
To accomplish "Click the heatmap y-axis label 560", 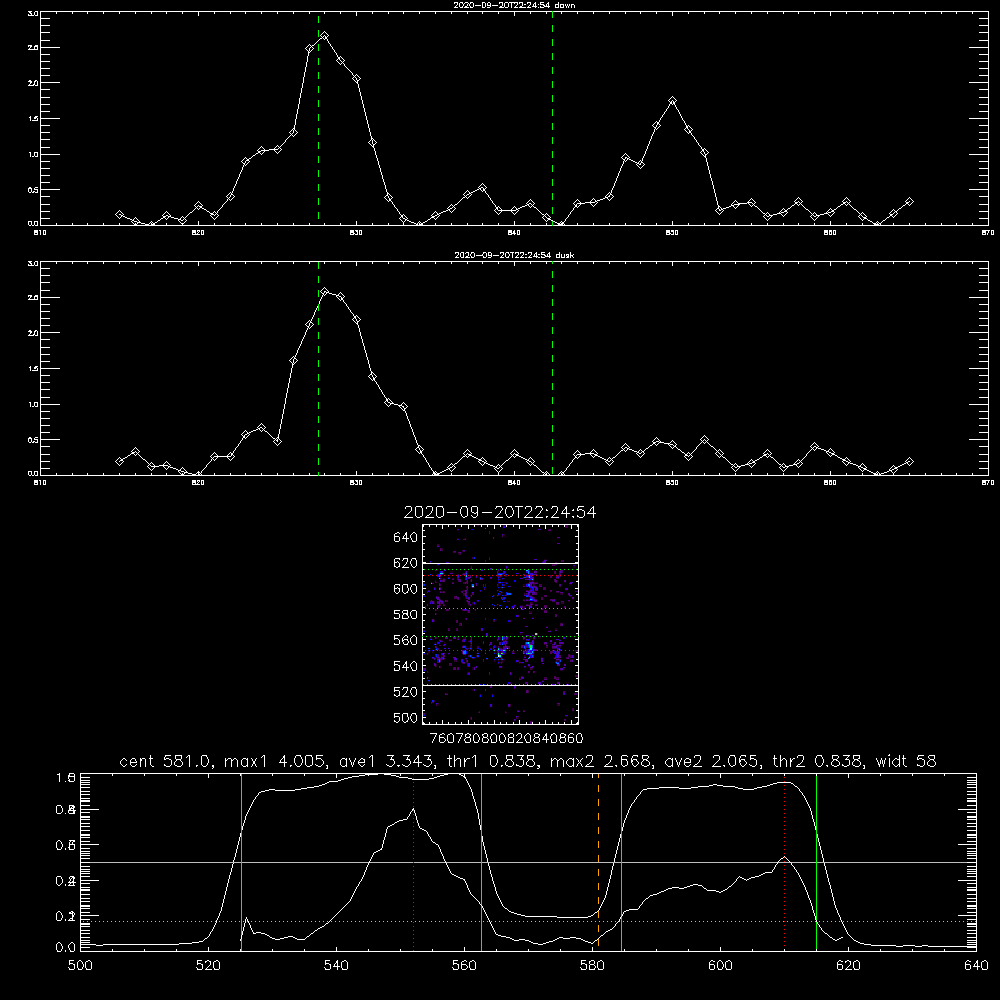I will pyautogui.click(x=405, y=640).
